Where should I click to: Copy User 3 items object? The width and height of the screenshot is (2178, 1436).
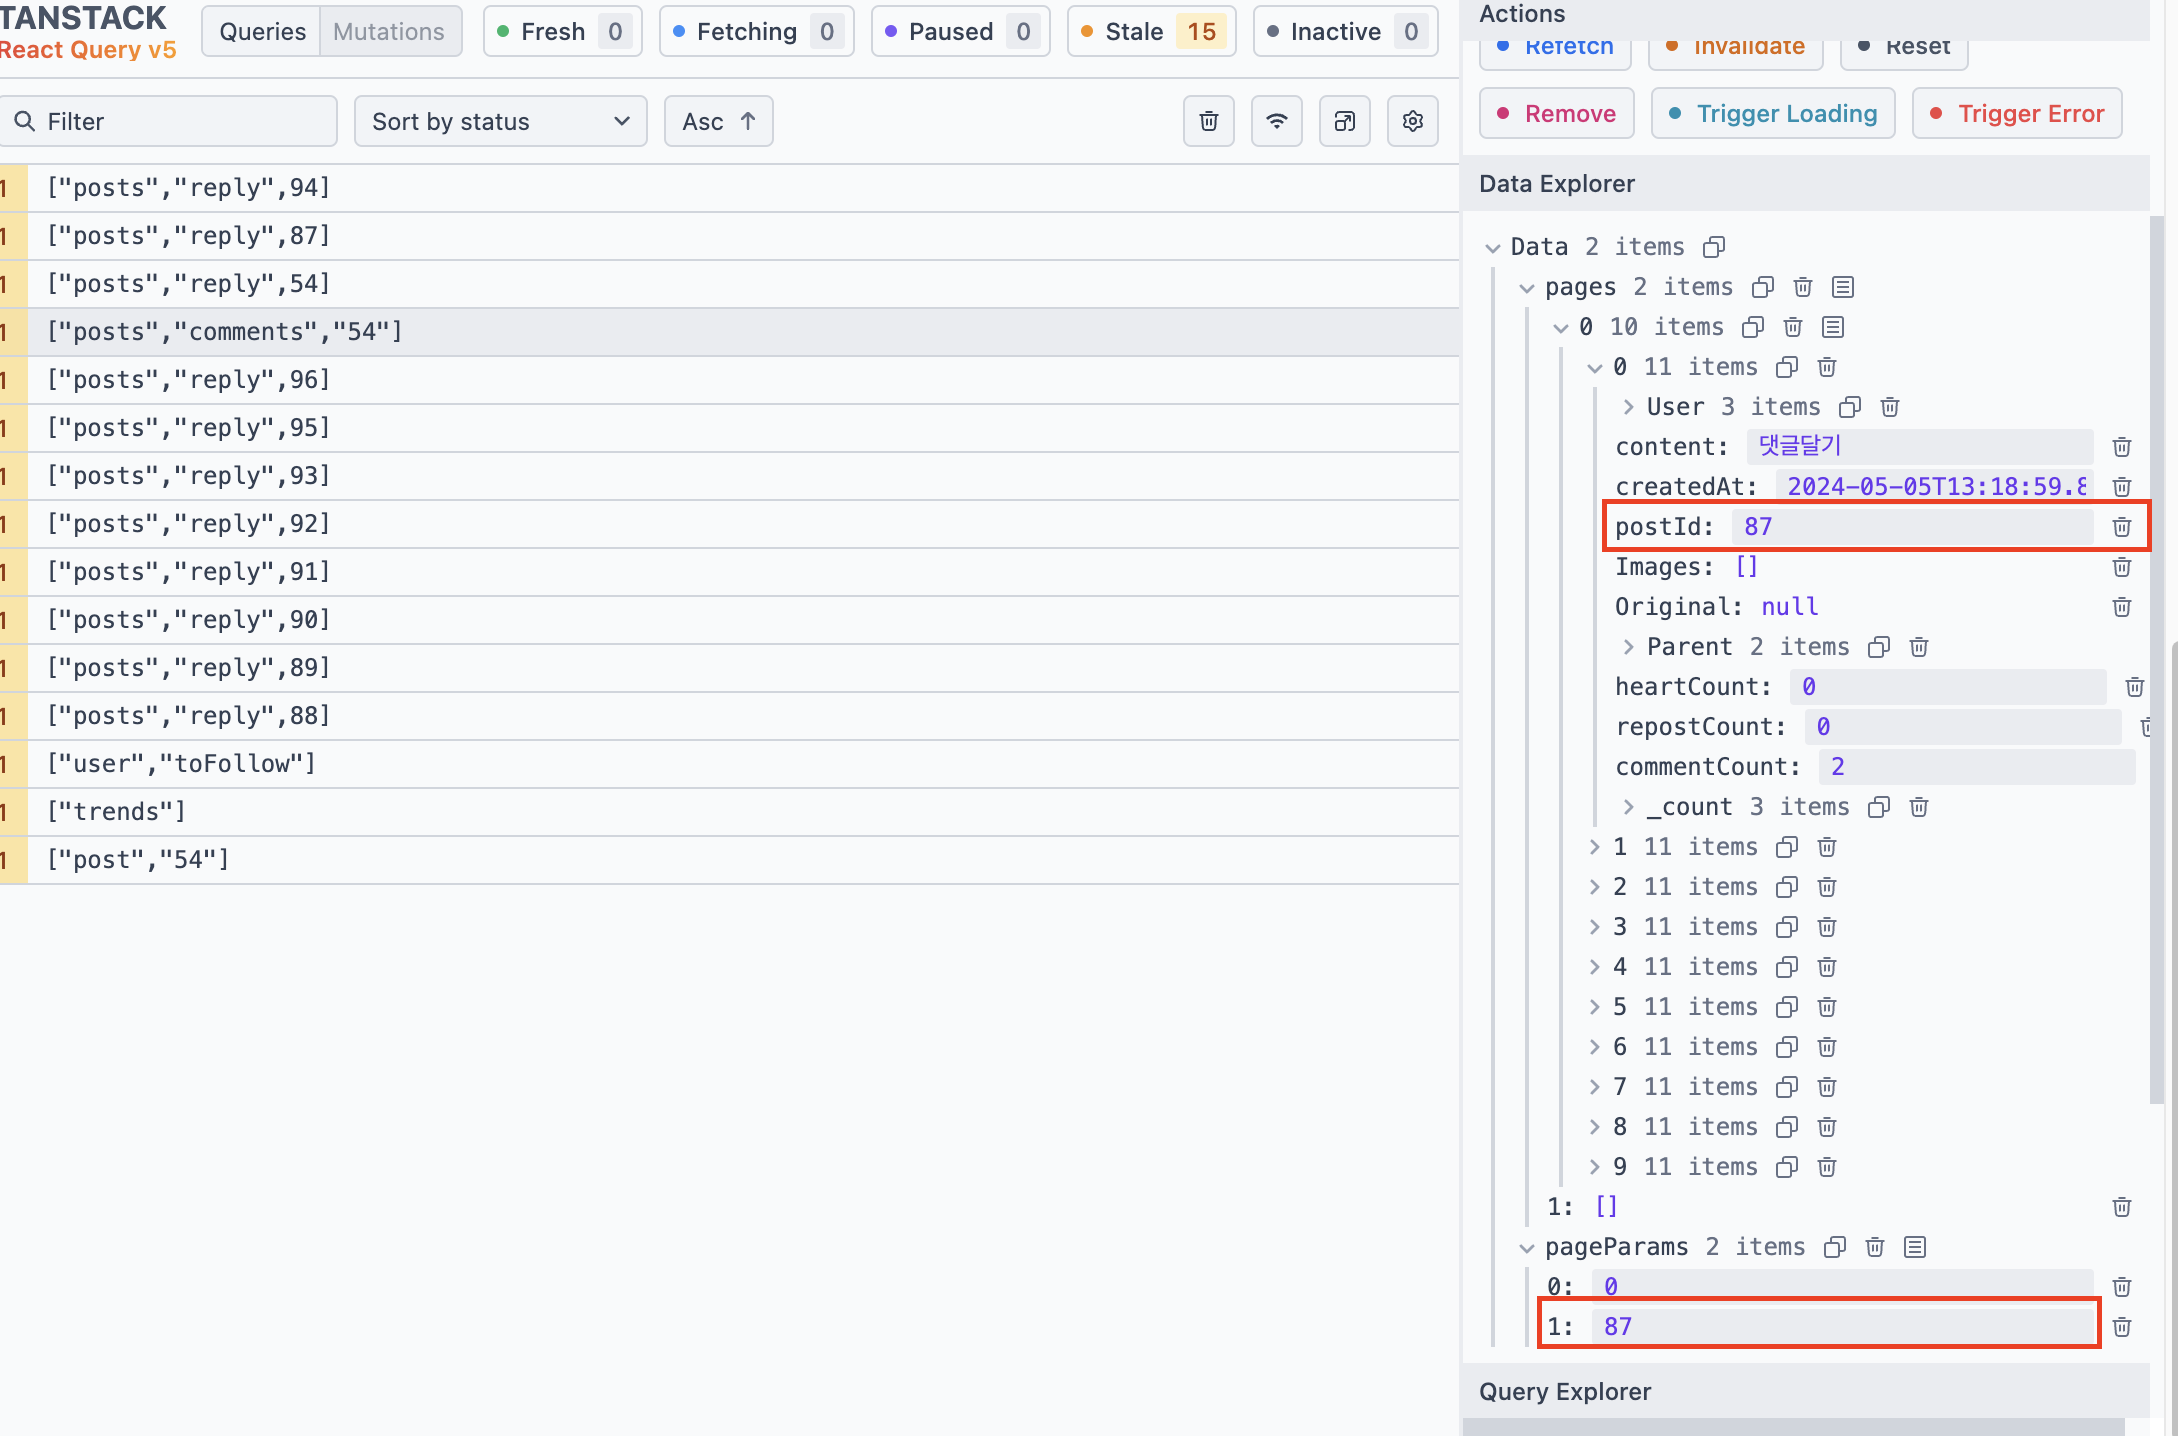point(1850,407)
